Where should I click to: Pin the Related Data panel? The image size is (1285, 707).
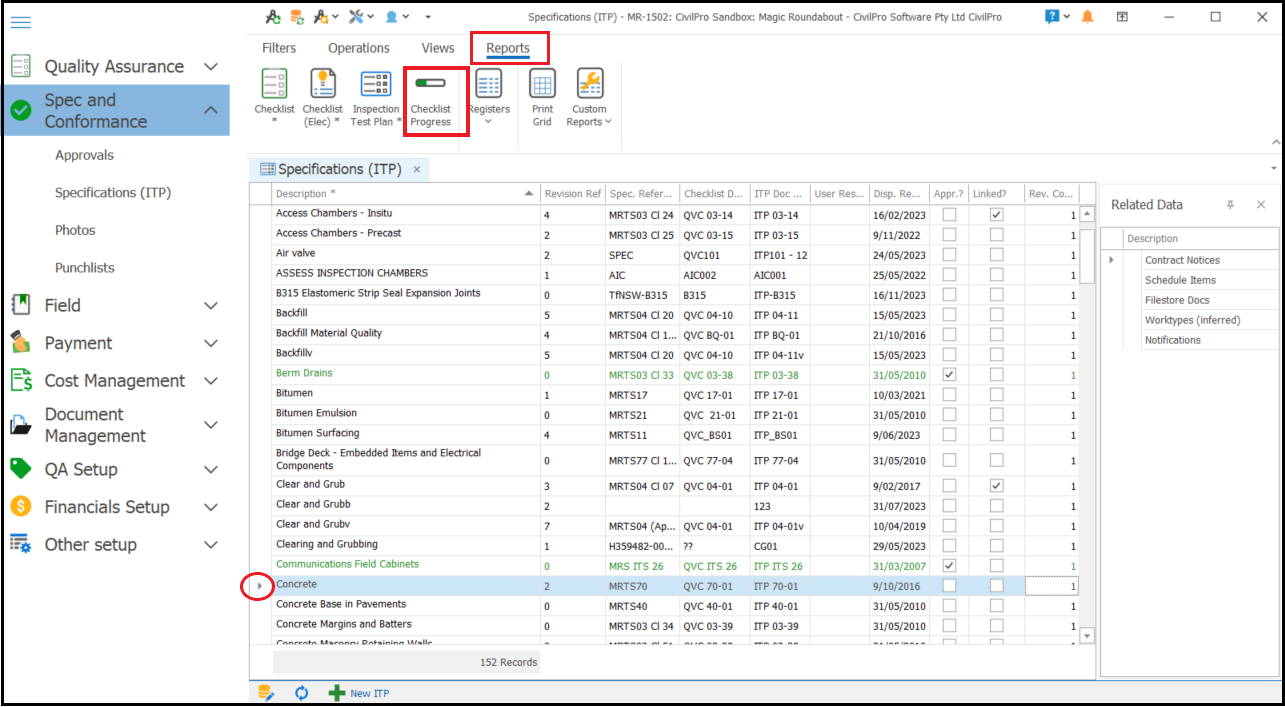point(1231,204)
